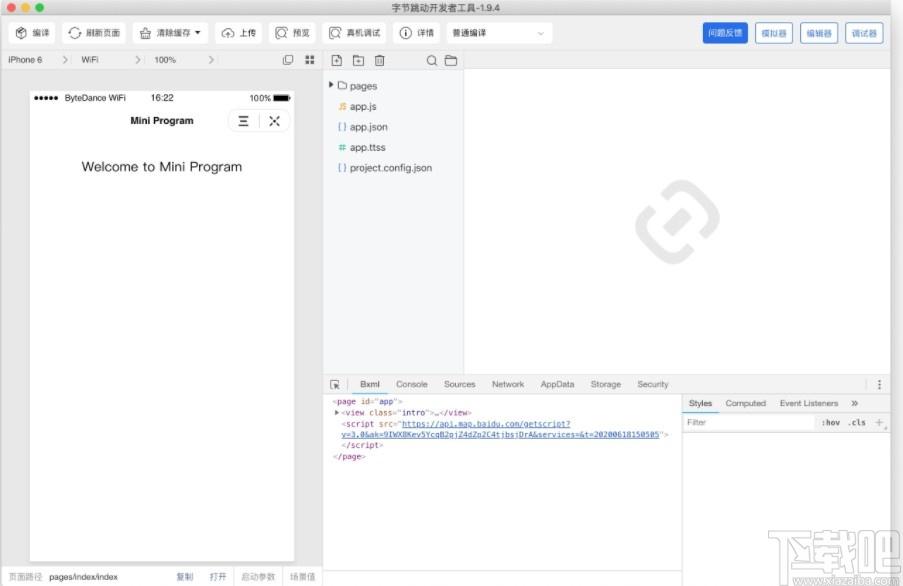
Task: Expand the pages folder
Action: click(x=331, y=85)
